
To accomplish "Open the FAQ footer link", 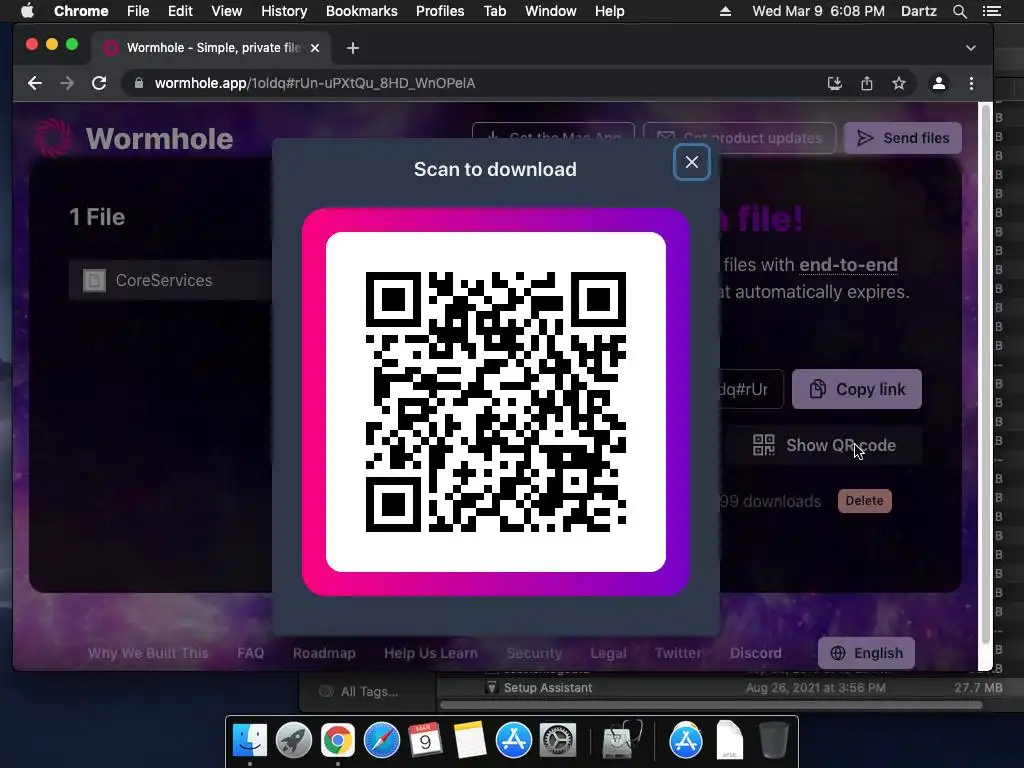I will 251,653.
